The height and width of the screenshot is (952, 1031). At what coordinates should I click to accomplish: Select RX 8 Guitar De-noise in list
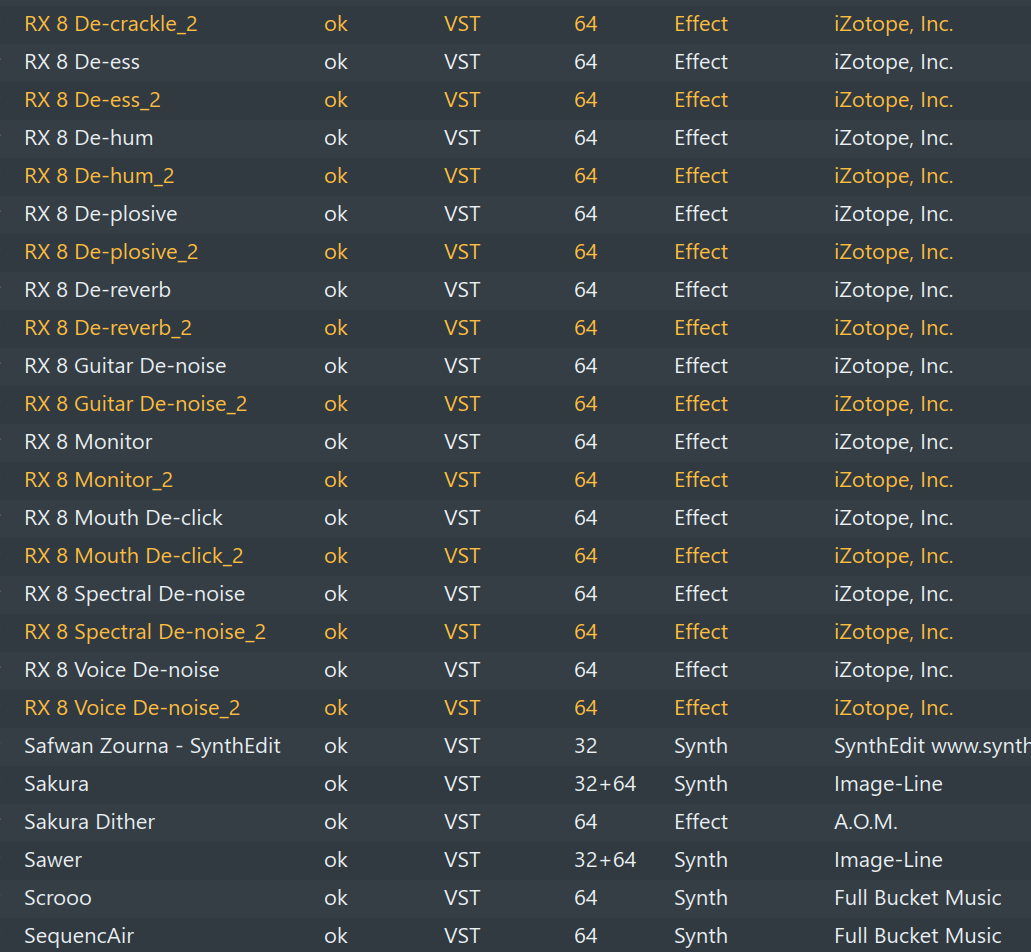[x=125, y=366]
